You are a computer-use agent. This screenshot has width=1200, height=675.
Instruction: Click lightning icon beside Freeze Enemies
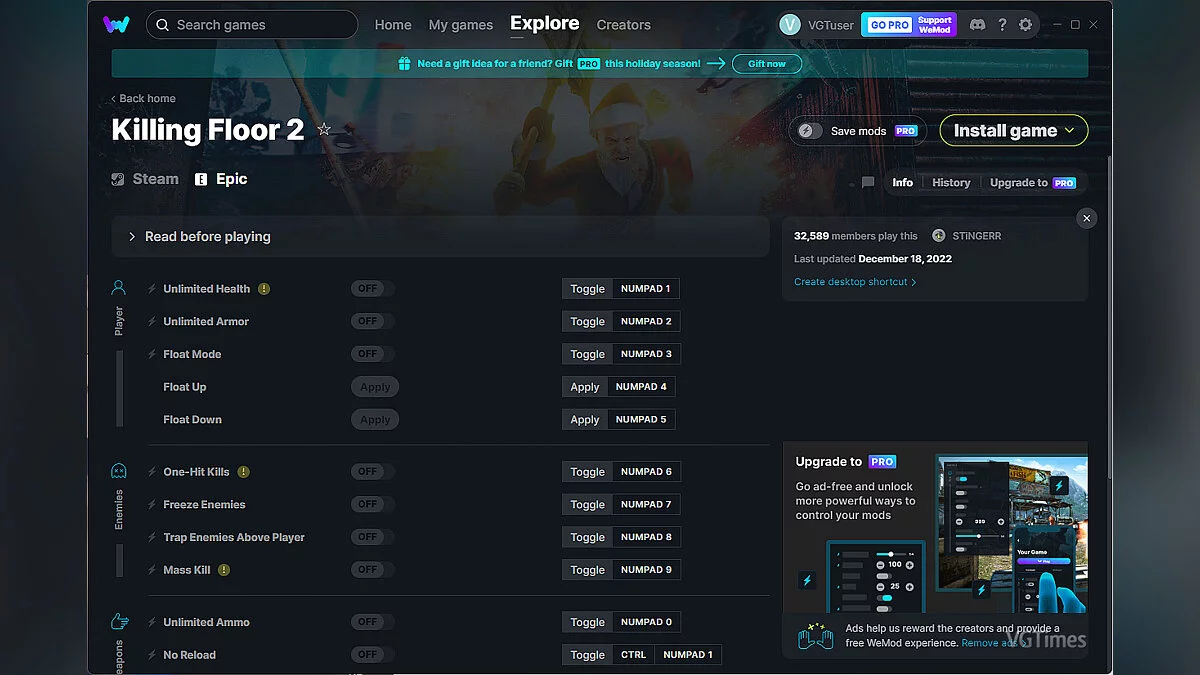click(x=152, y=505)
